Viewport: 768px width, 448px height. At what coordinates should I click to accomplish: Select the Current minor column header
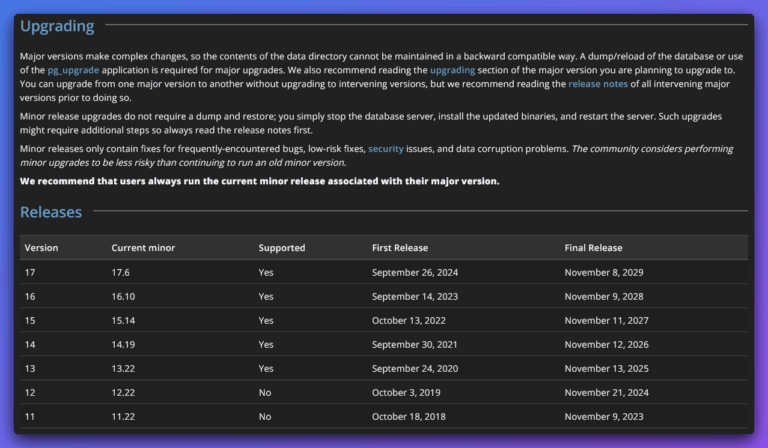[143, 248]
